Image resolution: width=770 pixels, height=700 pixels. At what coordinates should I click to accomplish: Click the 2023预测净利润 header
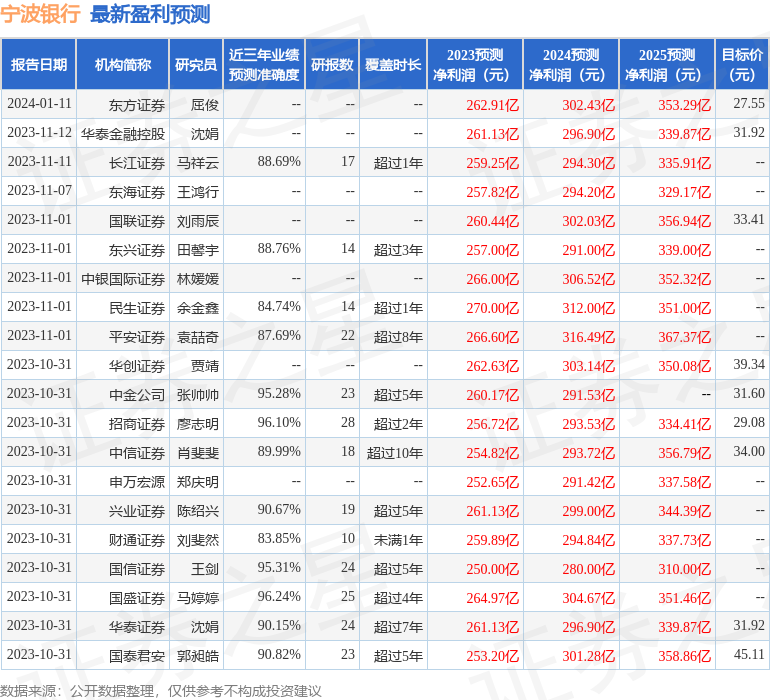[475, 64]
